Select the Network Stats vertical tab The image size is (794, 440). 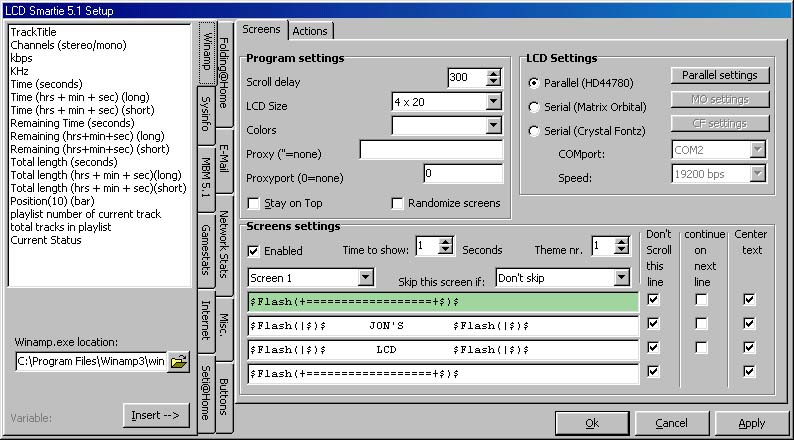226,243
